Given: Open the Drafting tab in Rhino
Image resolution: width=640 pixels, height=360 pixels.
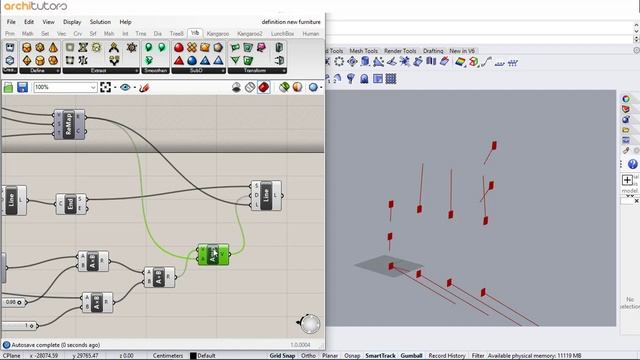Looking at the screenshot, I should coord(433,51).
